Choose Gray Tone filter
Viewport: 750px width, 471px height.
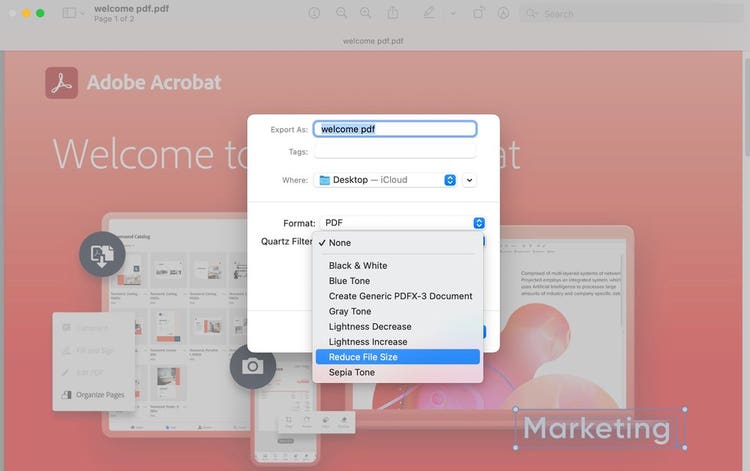pos(397,311)
